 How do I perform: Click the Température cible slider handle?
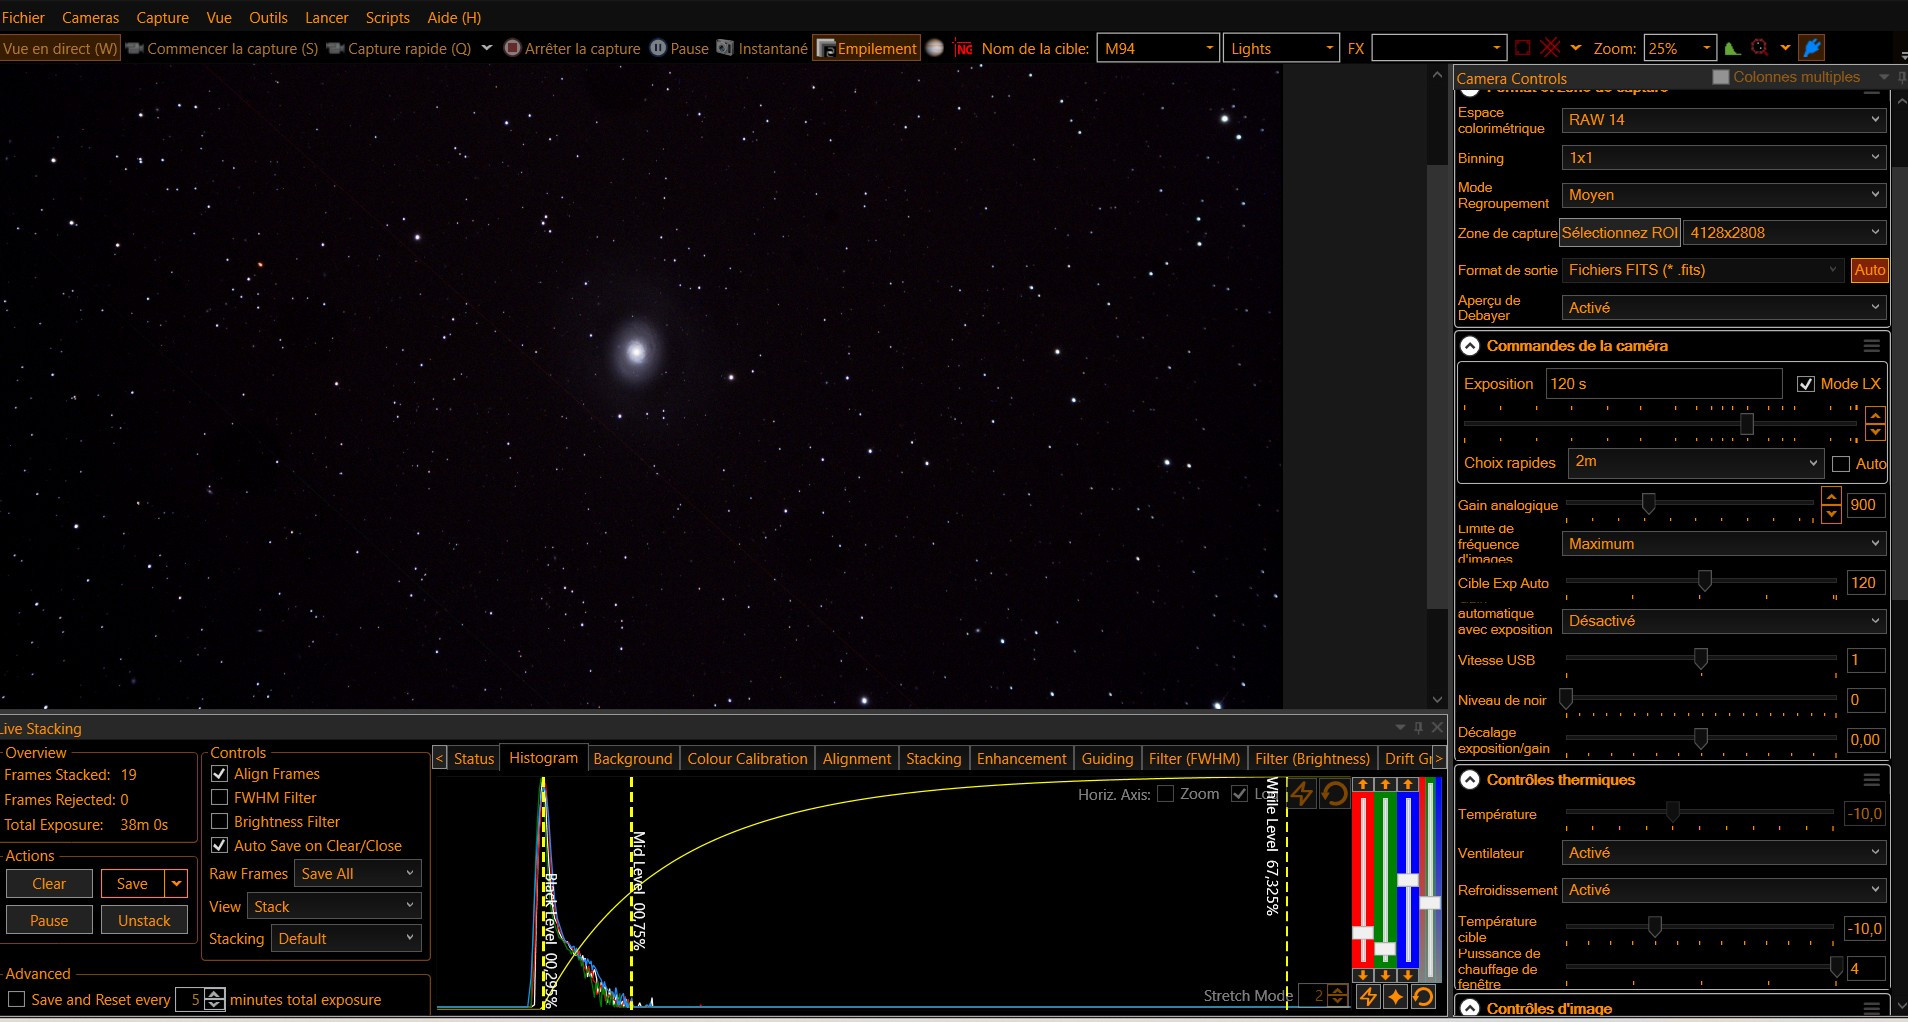tap(1655, 928)
